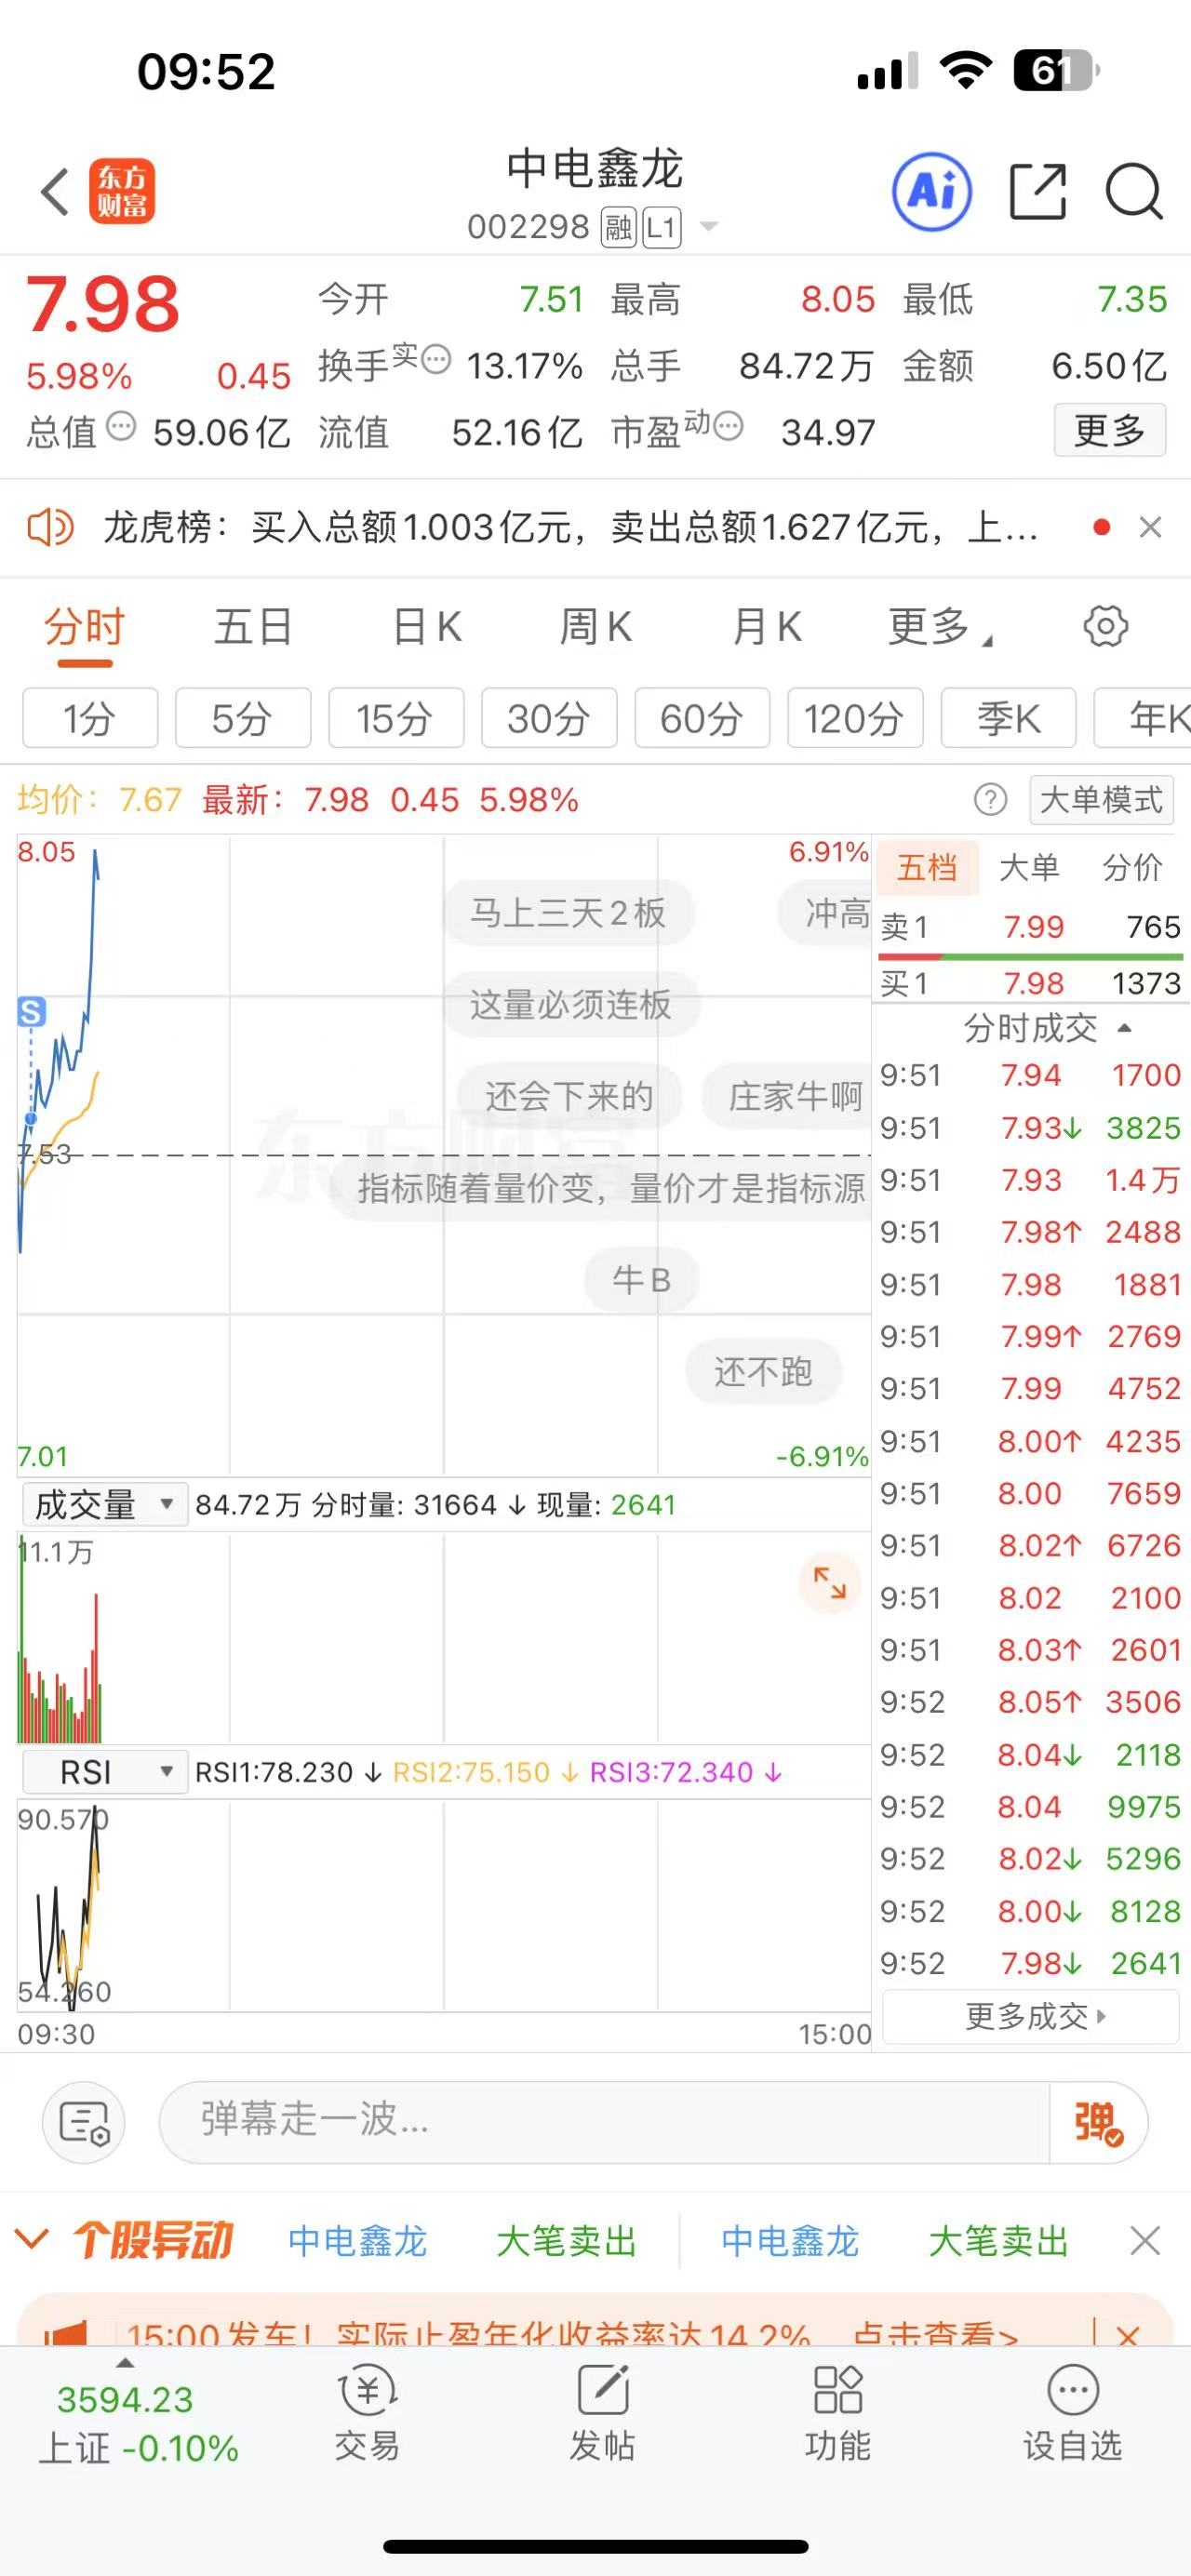Tap the 弹幕走一波 input field
The width and height of the screenshot is (1191, 2576).
604,2122
